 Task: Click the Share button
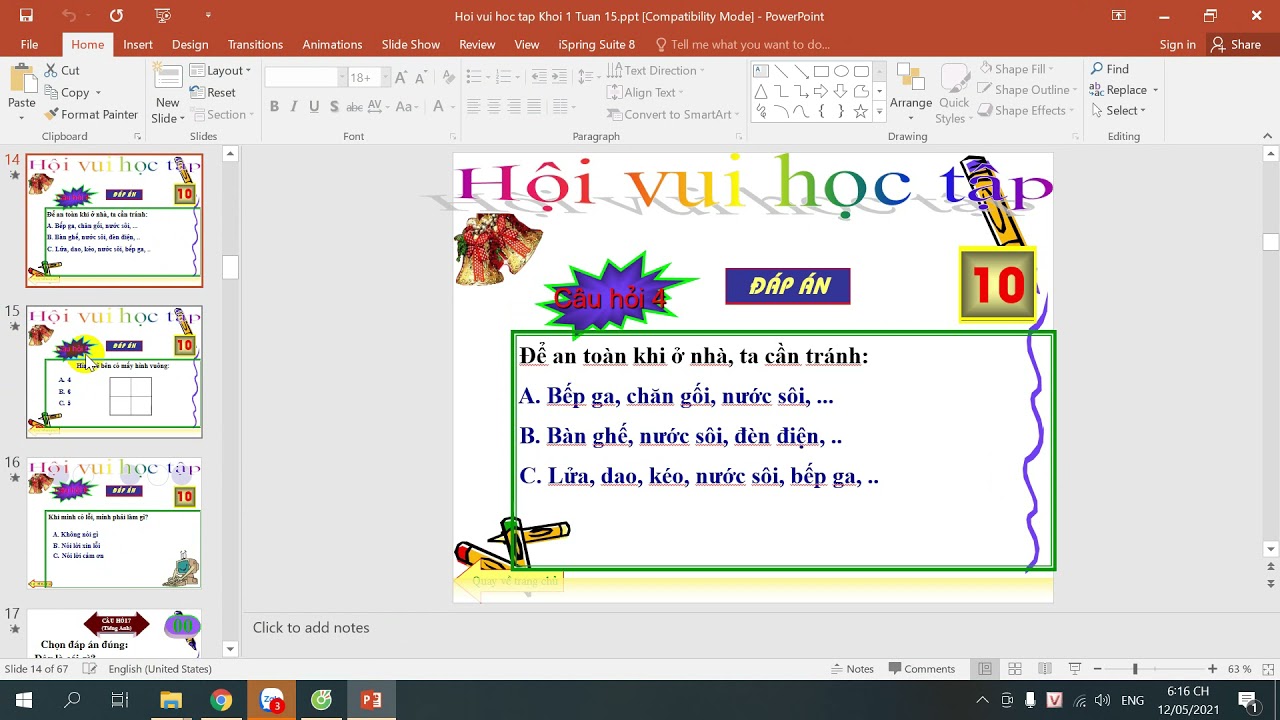(x=1235, y=44)
